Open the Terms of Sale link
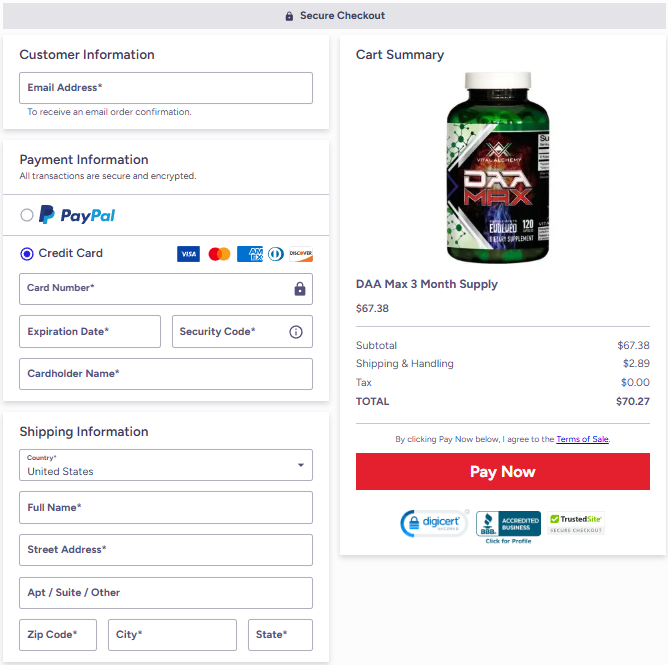Image resolution: width=668 pixels, height=665 pixels. pos(582,439)
